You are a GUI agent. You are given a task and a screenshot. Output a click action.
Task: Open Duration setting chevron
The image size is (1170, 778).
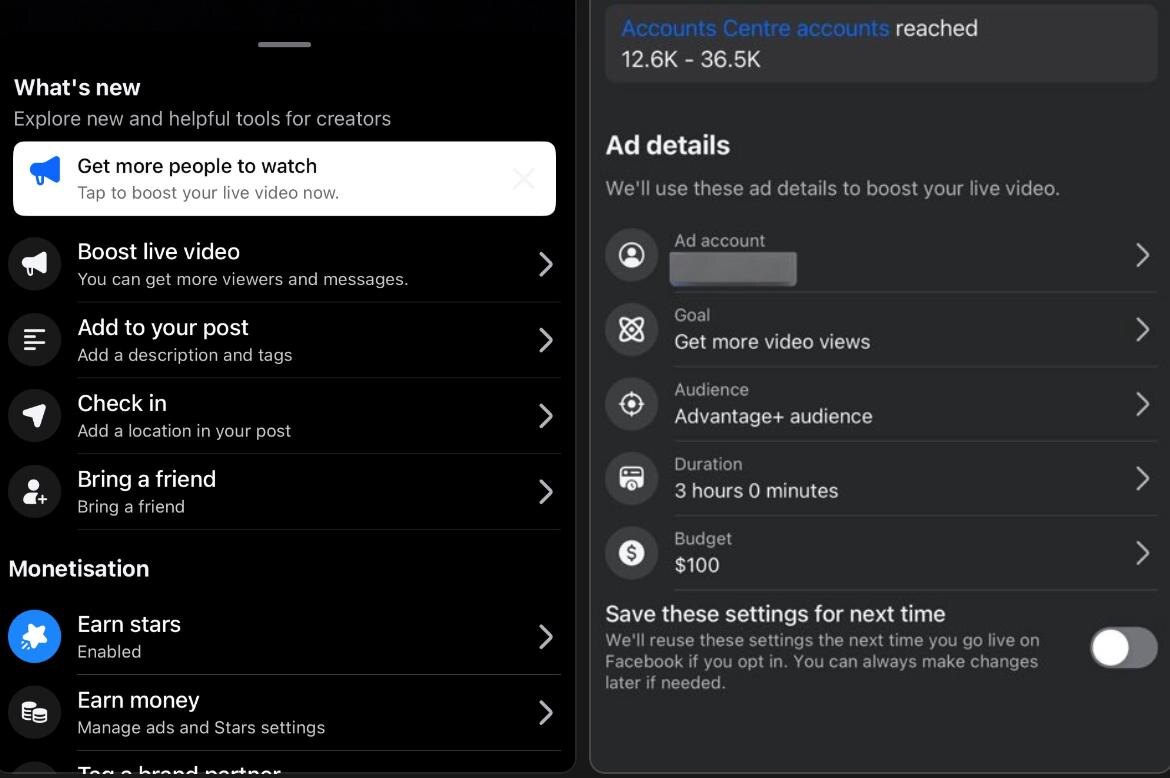1142,478
